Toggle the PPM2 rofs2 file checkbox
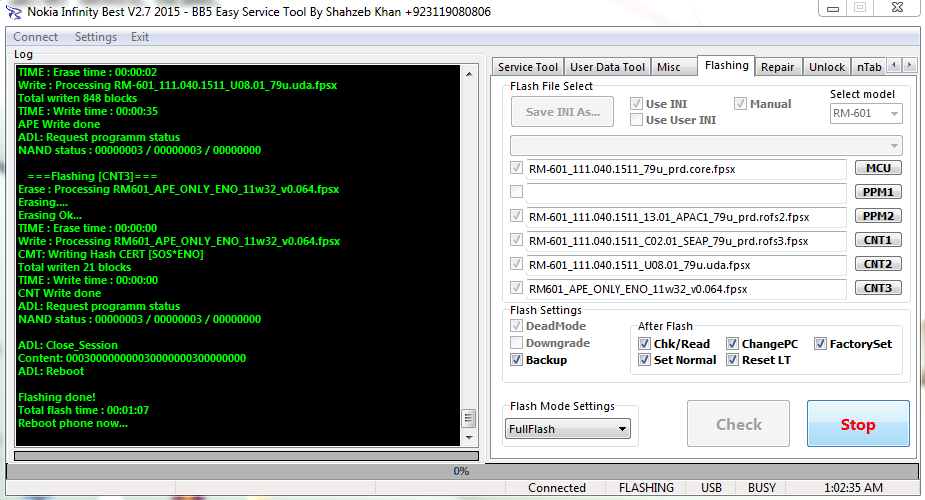The width and height of the screenshot is (925, 500). 516,216
